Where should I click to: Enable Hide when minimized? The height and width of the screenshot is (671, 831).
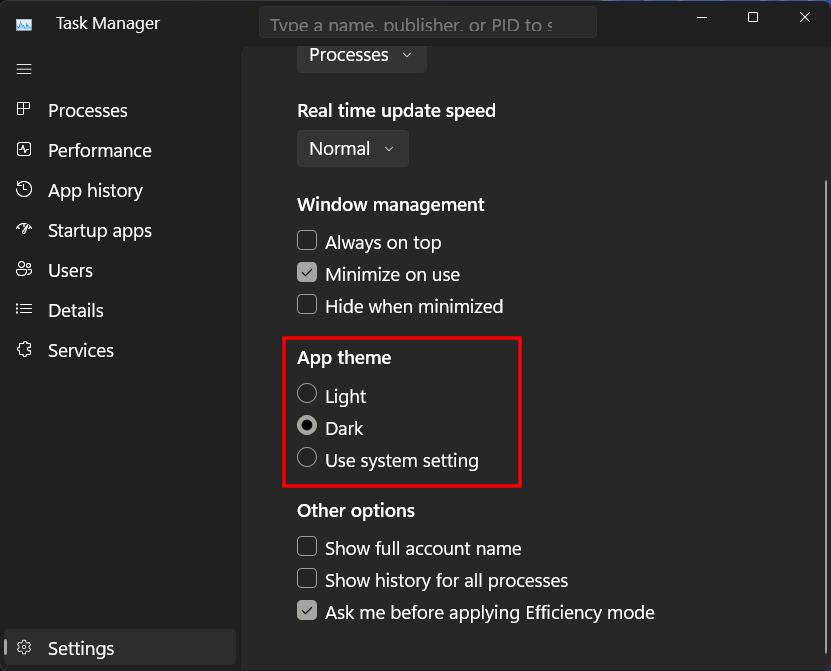[x=307, y=306]
